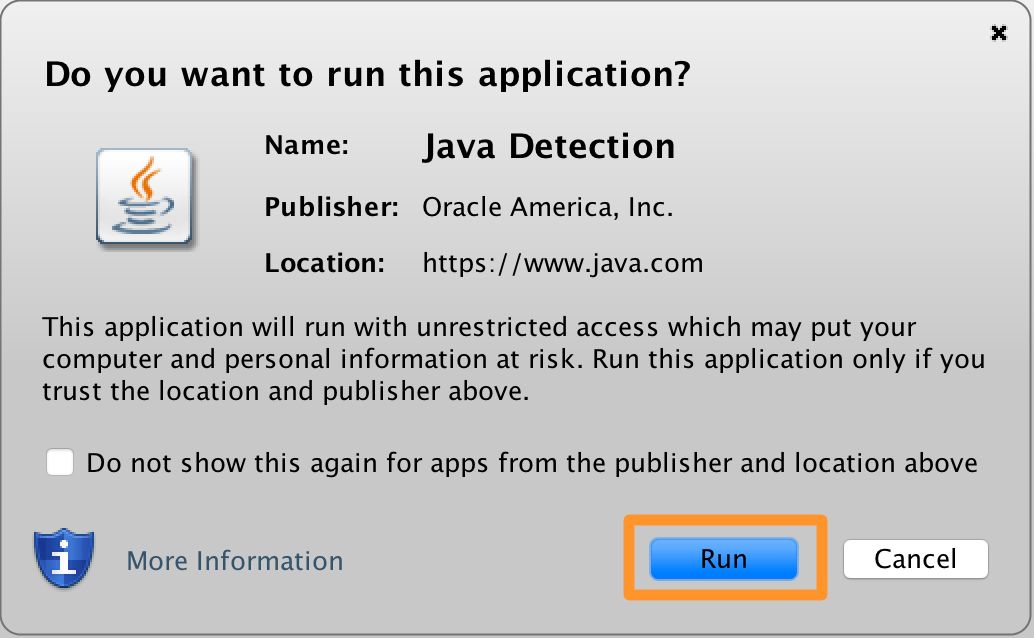Viewport: 1034px width, 638px height.
Task: Check the box to suppress future publisher warnings
Action: [59, 462]
